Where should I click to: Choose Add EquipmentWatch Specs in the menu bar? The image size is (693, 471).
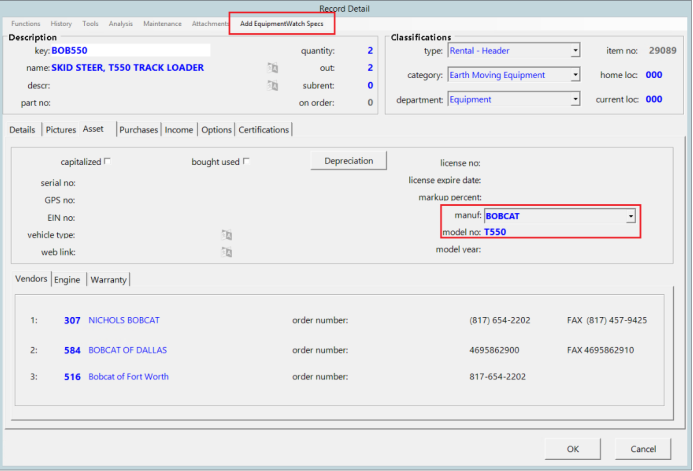[282, 23]
